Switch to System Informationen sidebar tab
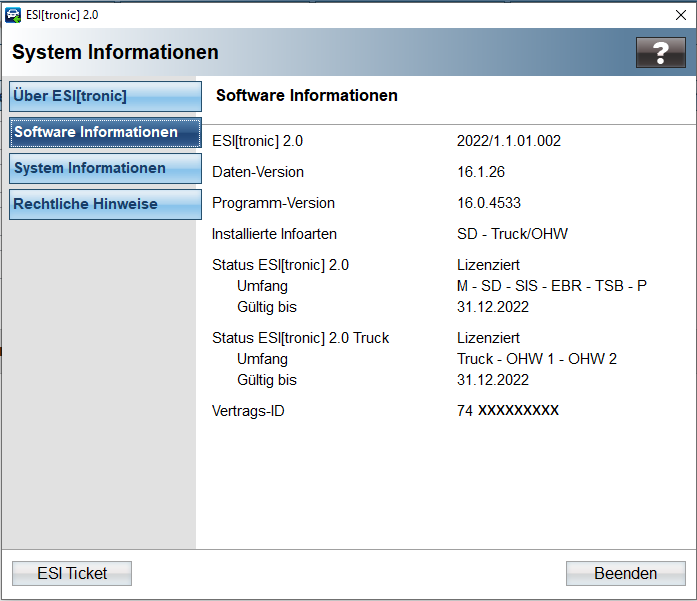The width and height of the screenshot is (697, 601). pyautogui.click(x=105, y=168)
